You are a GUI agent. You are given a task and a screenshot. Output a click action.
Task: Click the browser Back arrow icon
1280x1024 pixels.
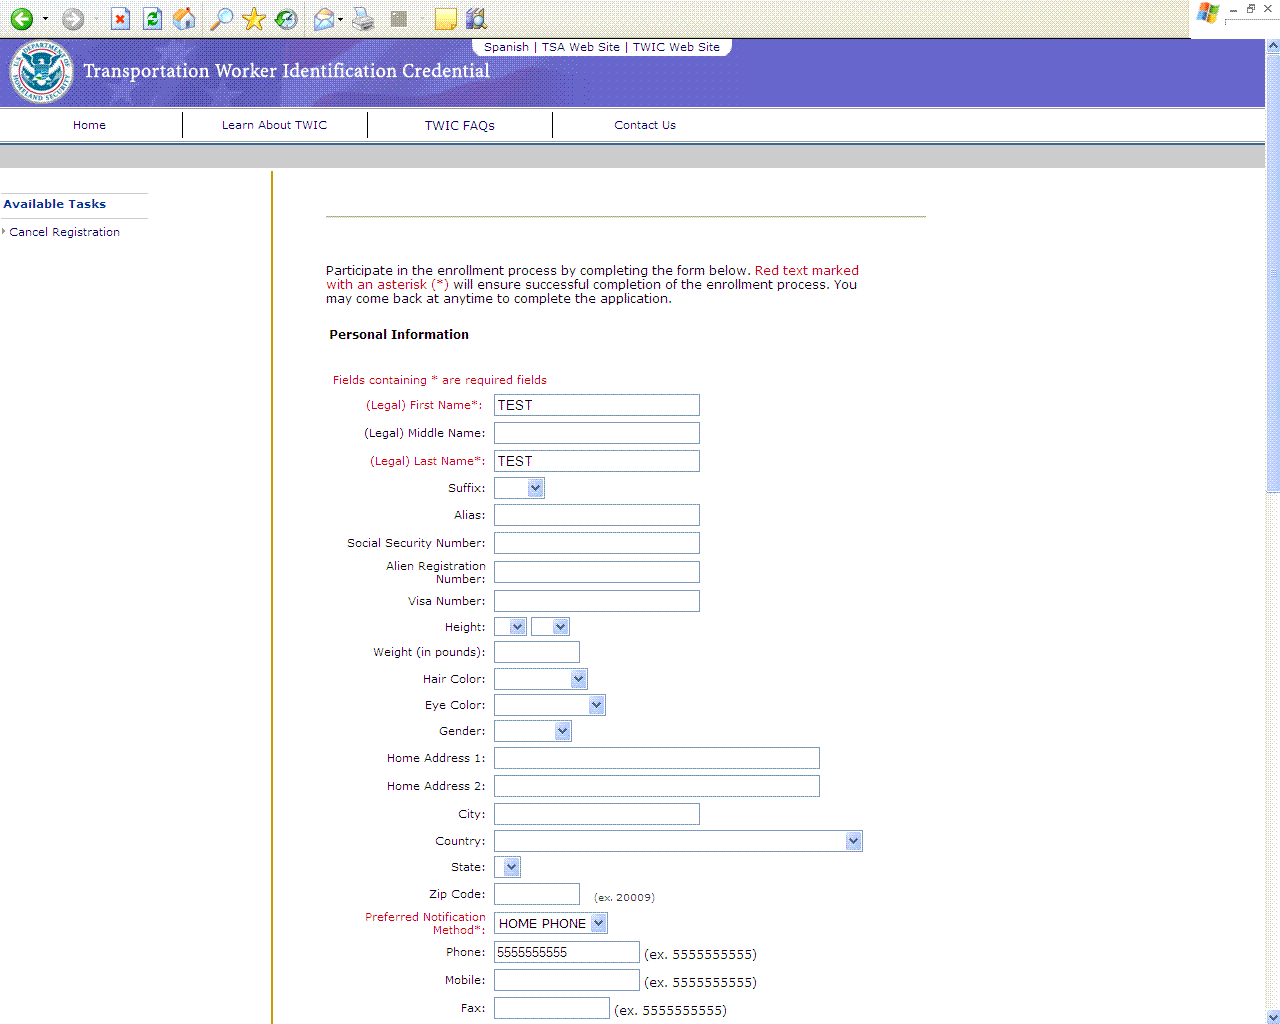22,19
